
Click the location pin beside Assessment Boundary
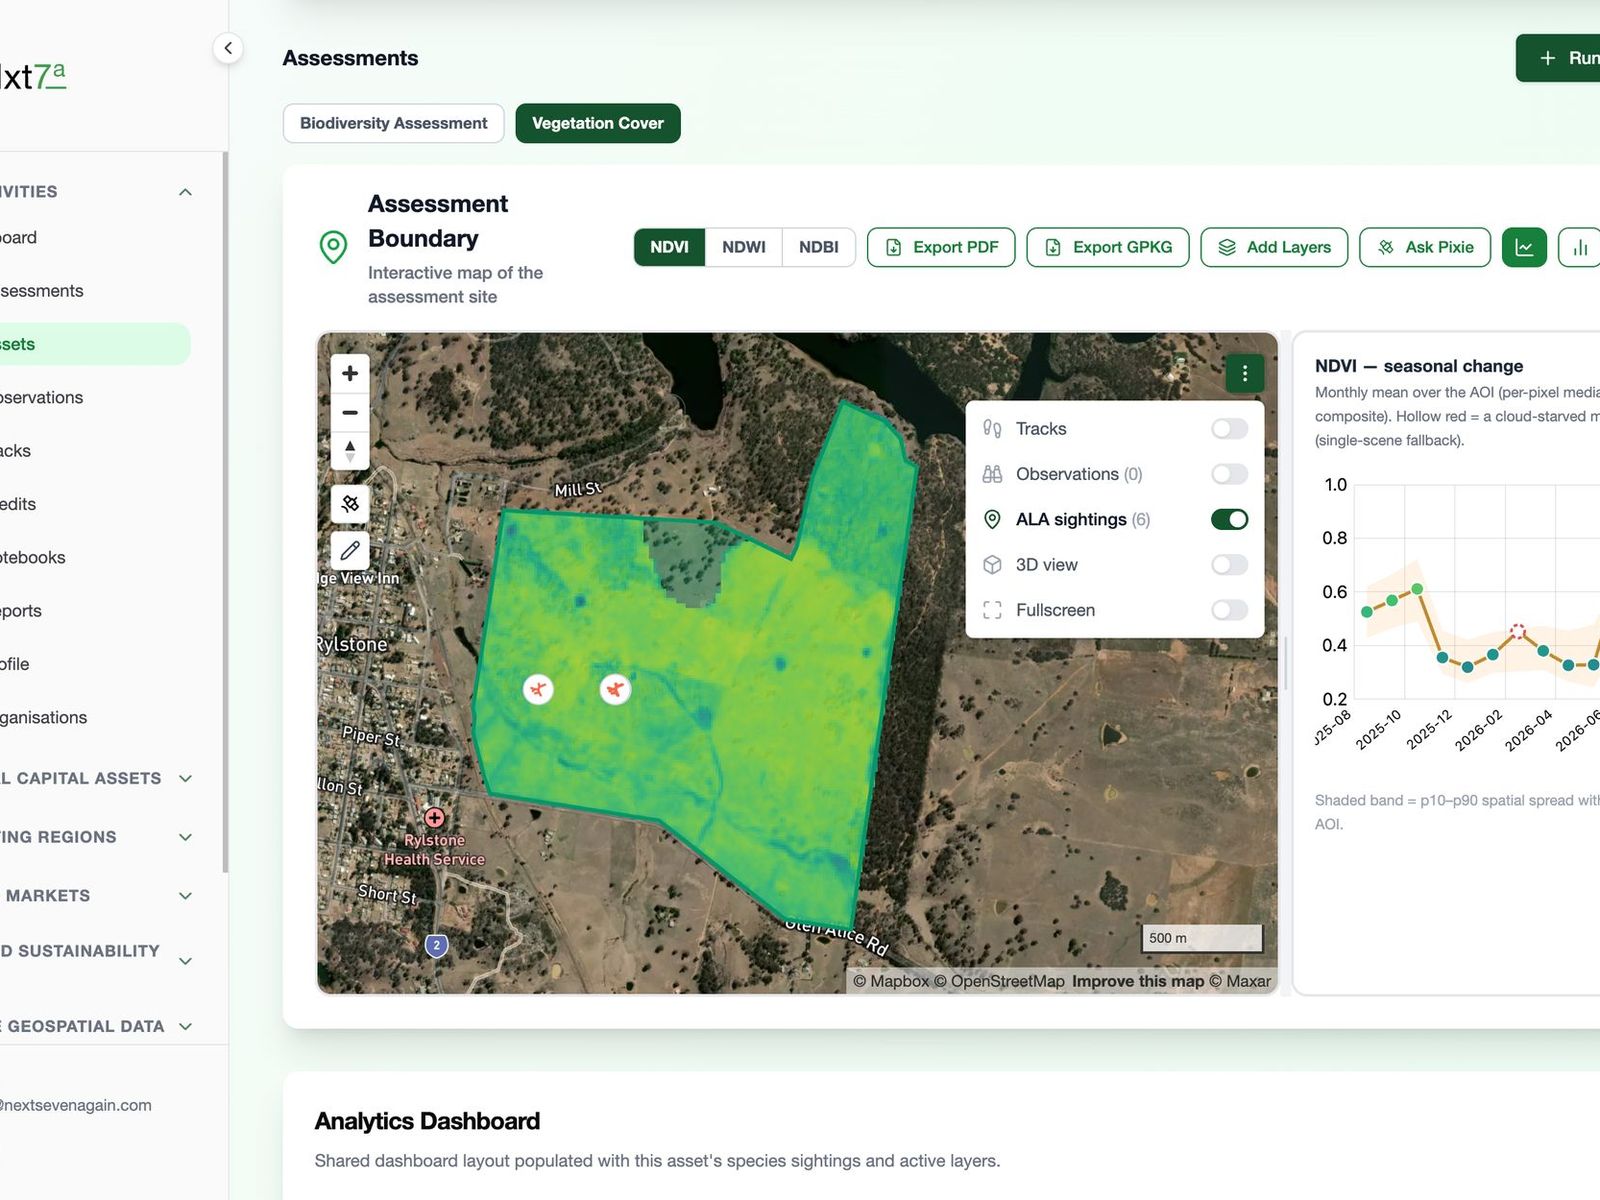[333, 247]
